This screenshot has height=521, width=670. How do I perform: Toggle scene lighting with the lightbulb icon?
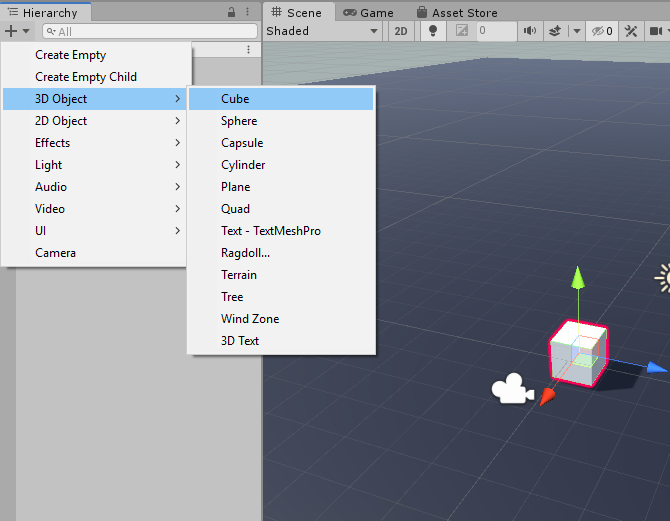tap(432, 31)
